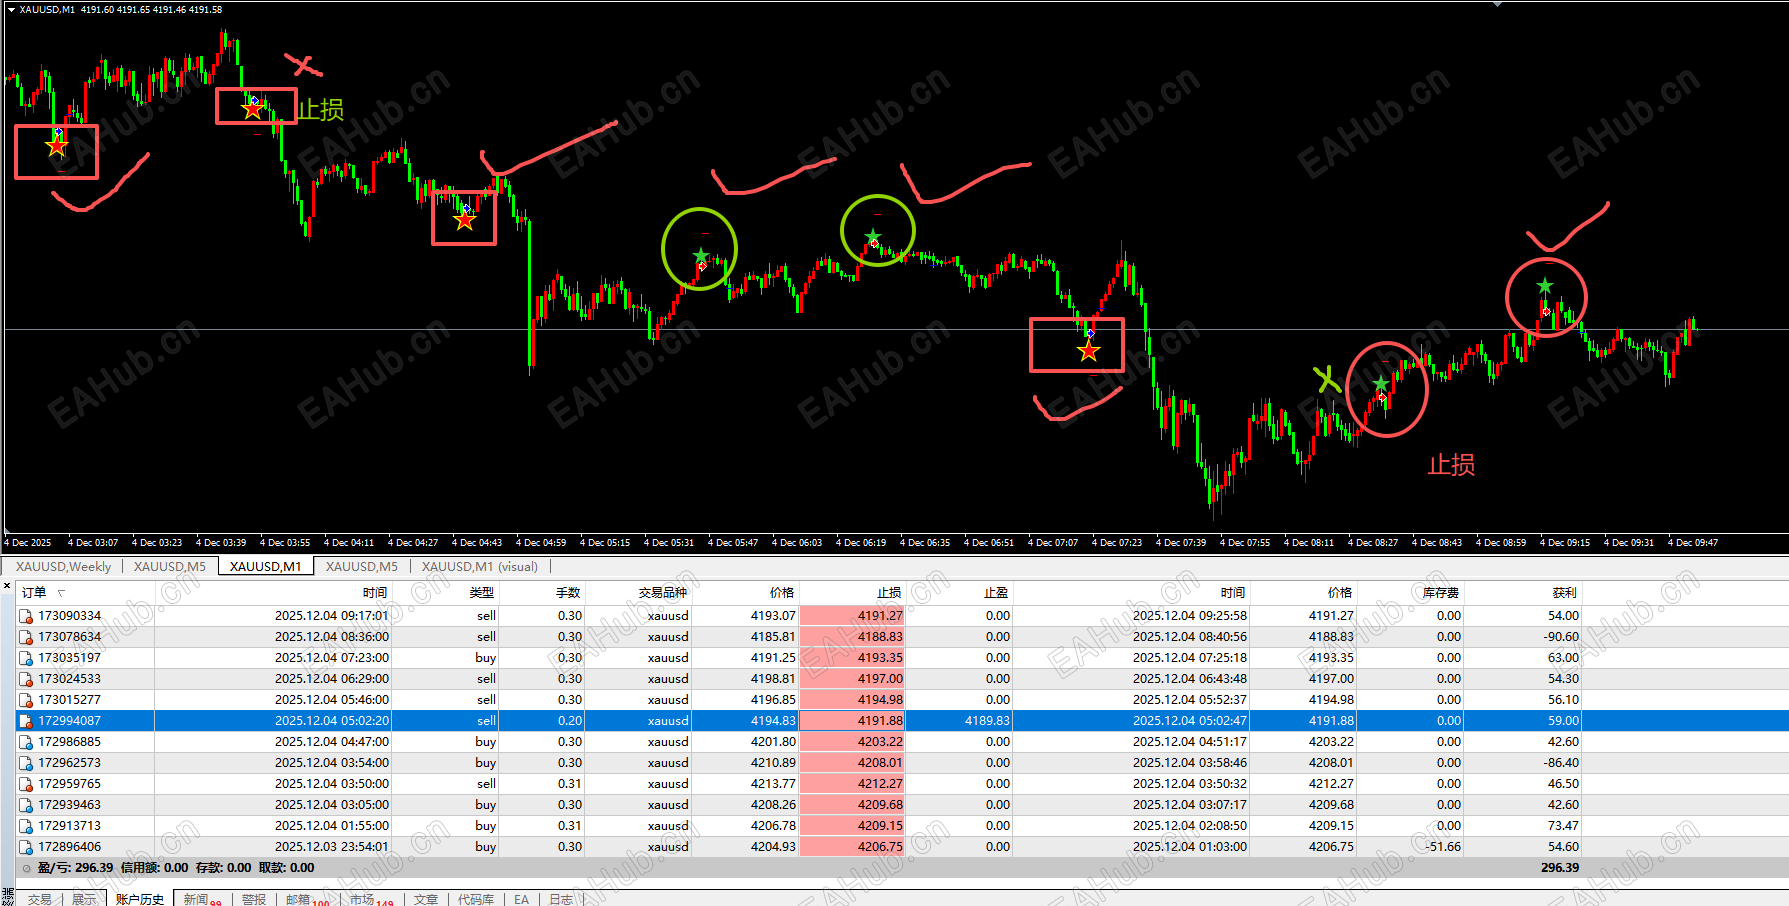Click the profit value -90.60
Viewport: 1789px width, 906px height.
(1561, 637)
